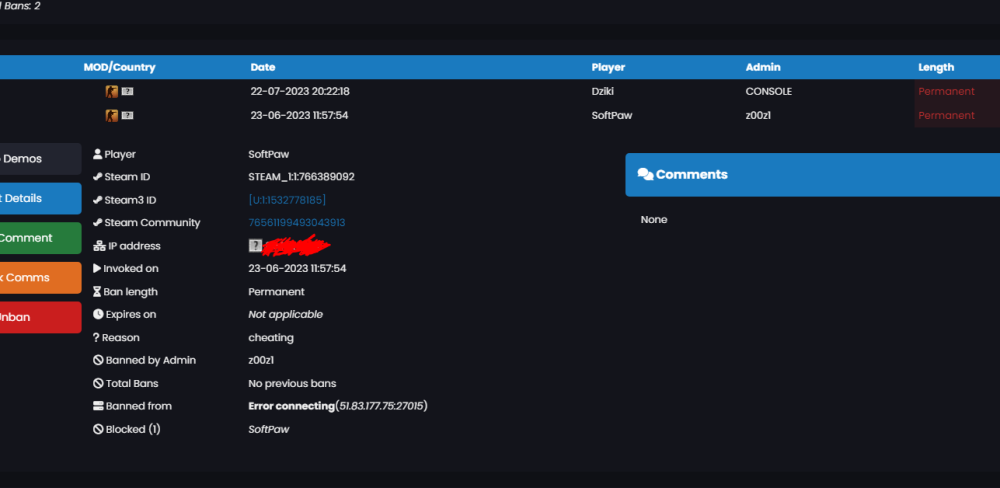1000x488 pixels.
Task: Expand the Dziki ban row
Action: [x=500, y=91]
